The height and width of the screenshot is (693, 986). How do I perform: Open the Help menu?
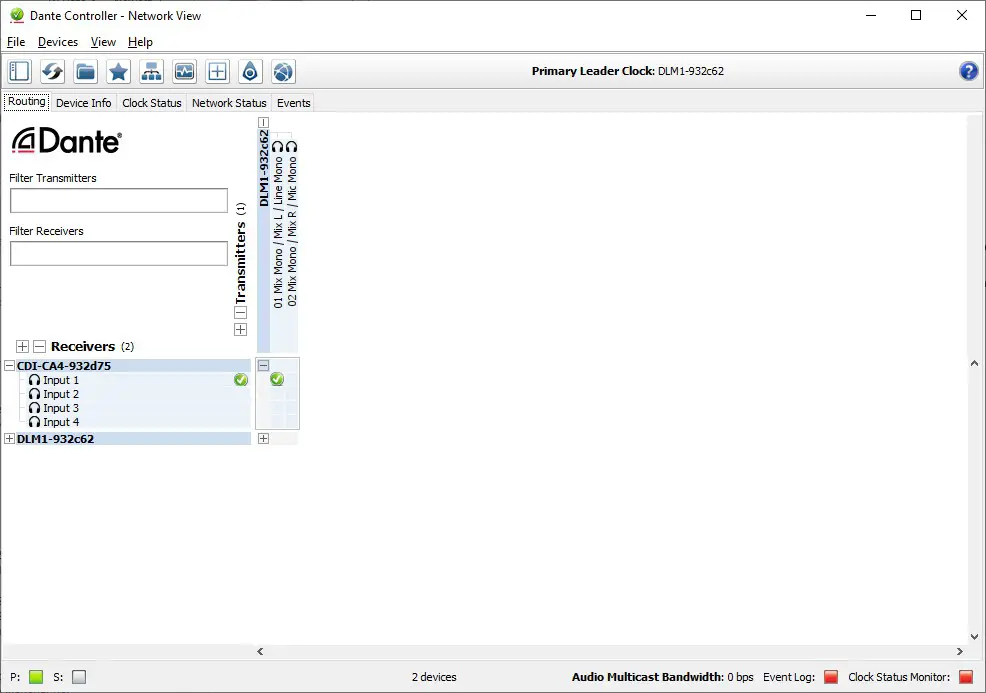(140, 42)
